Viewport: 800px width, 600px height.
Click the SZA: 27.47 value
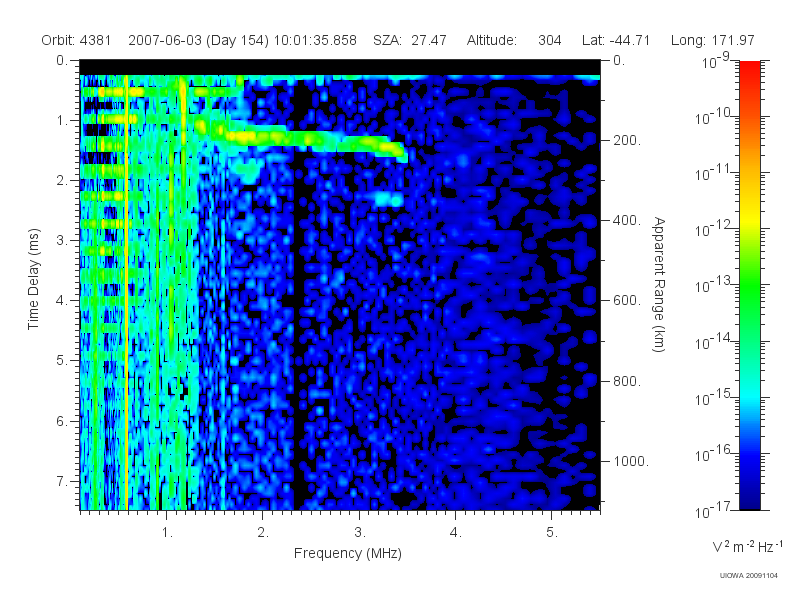(x=410, y=40)
